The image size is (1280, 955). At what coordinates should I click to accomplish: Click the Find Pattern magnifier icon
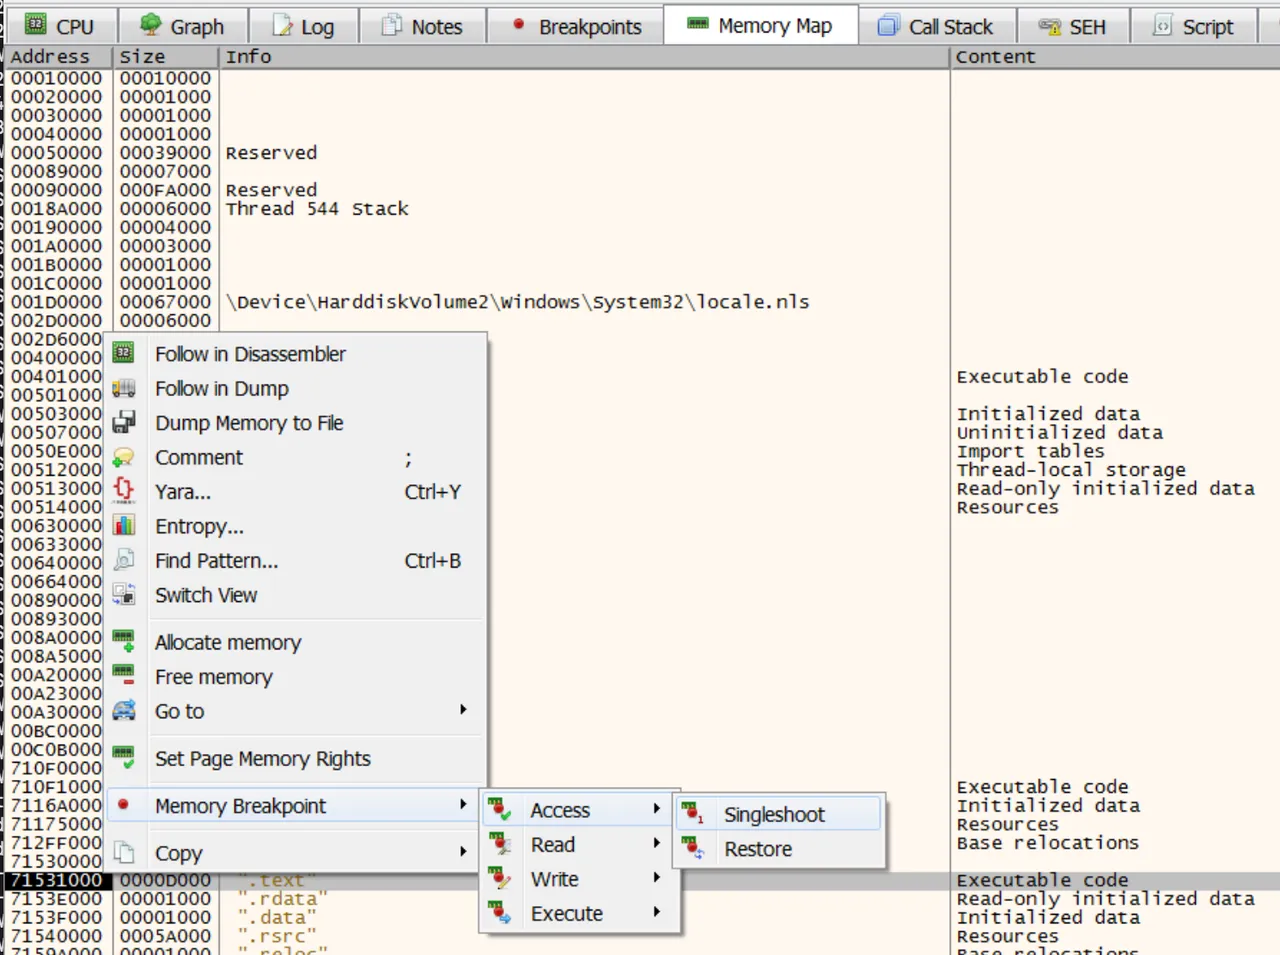pyautogui.click(x=123, y=560)
